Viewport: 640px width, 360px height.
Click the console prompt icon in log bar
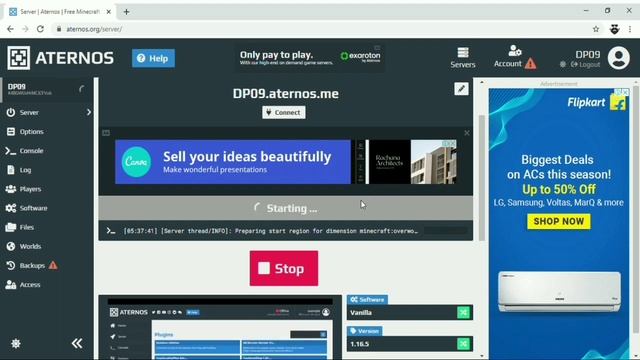pos(111,231)
